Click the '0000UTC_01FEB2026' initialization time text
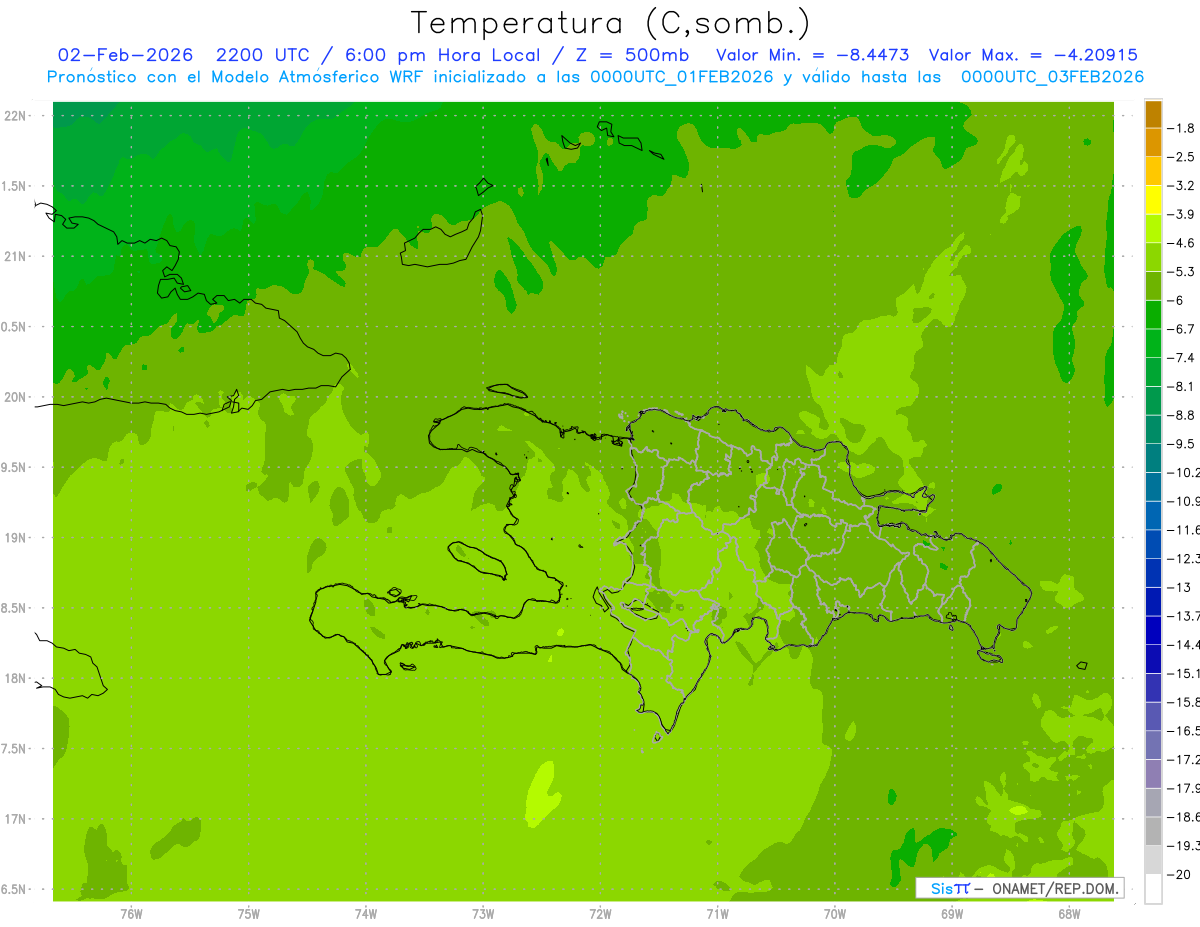This screenshot has height=927, width=1200. [x=682, y=77]
